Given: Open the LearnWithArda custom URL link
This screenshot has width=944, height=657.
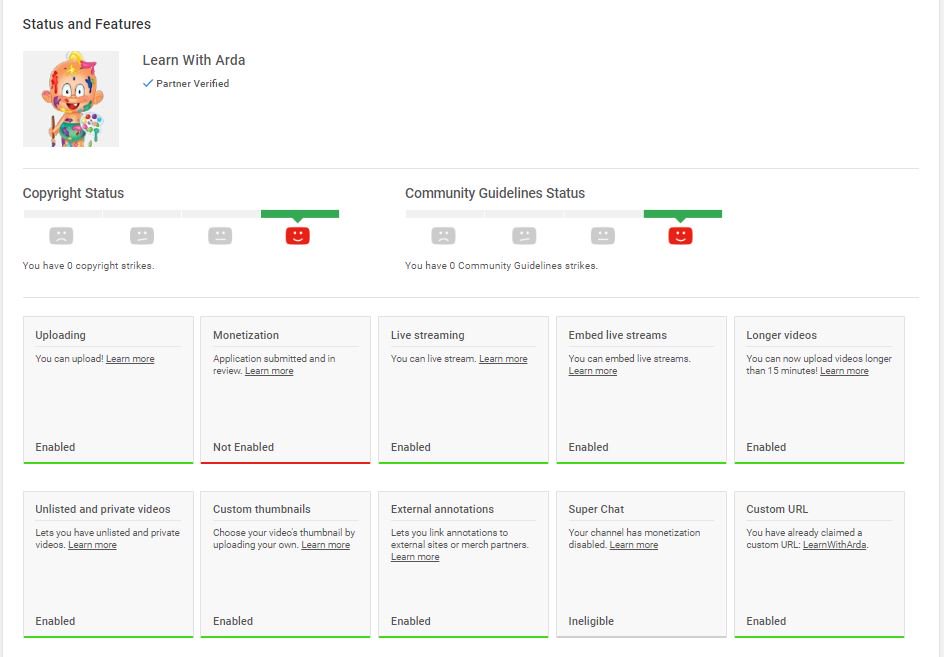Looking at the screenshot, I should click(834, 545).
